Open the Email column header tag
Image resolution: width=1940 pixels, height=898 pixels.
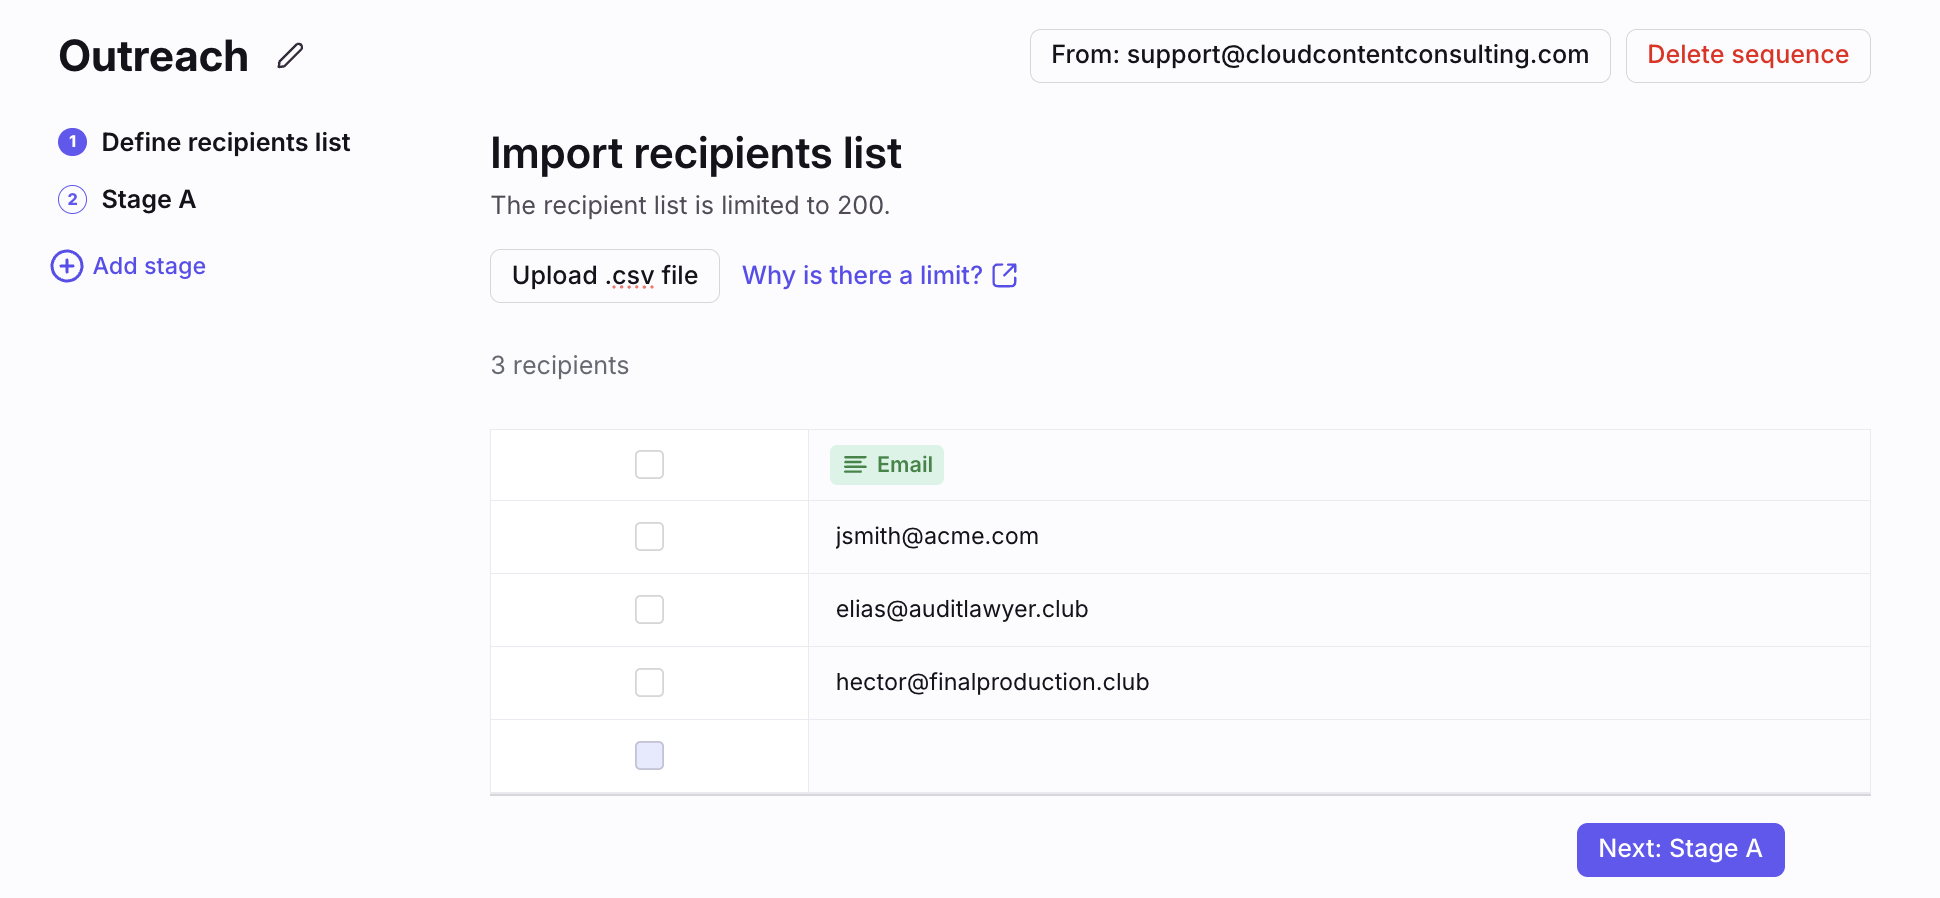click(x=887, y=465)
